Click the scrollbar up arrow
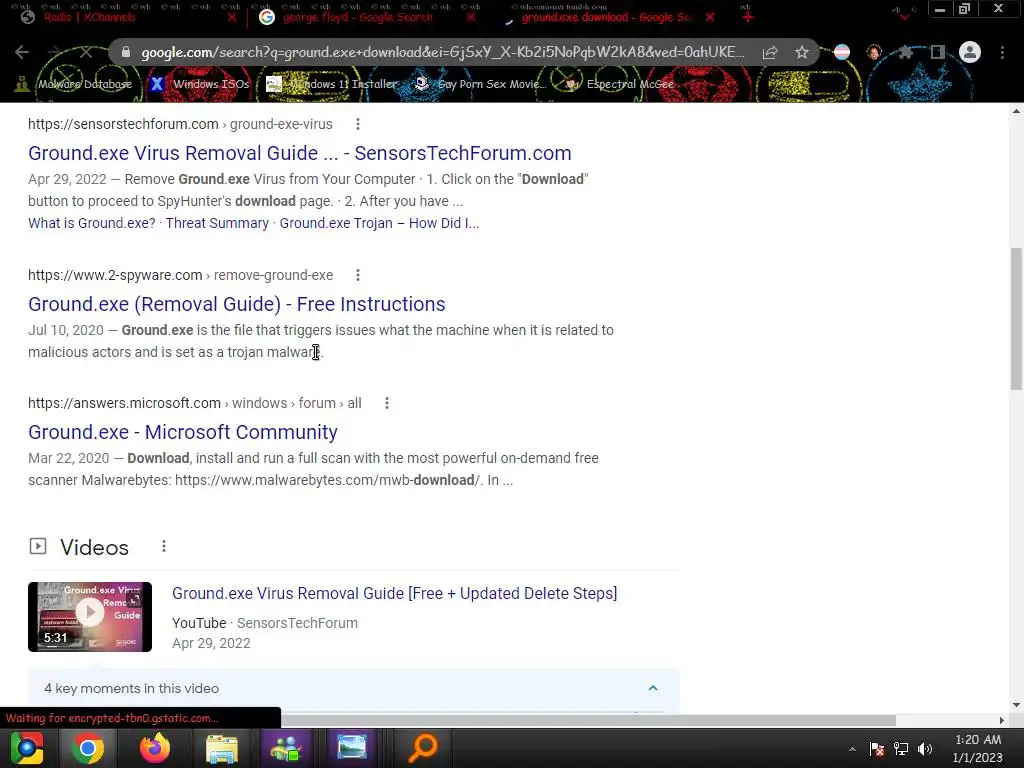The width and height of the screenshot is (1024, 768). tap(1016, 110)
